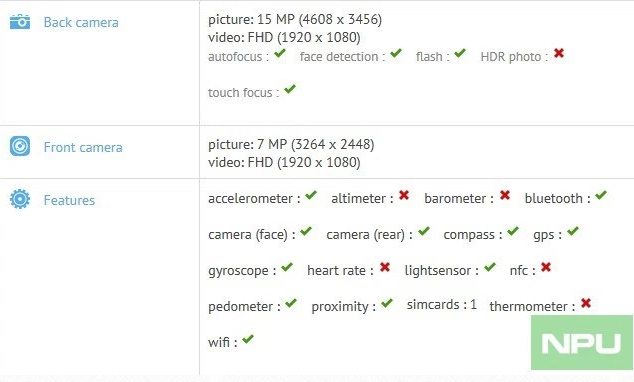Image resolution: width=634 pixels, height=382 pixels.
Task: Click the green check beside bluetooth
Action: pyautogui.click(x=601, y=195)
